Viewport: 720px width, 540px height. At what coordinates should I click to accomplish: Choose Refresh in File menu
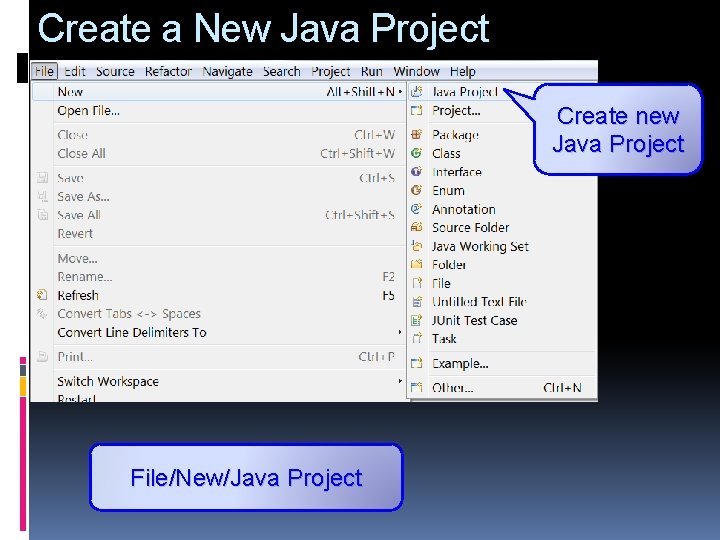(x=219, y=295)
